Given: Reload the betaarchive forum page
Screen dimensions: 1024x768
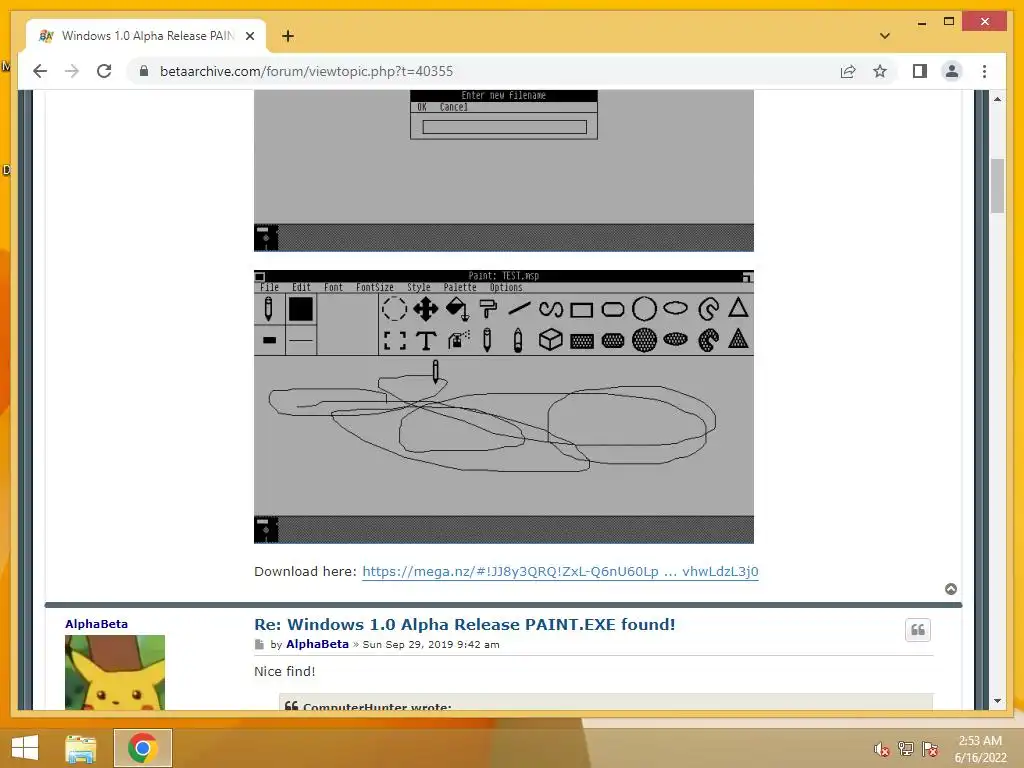Looking at the screenshot, I should pyautogui.click(x=104, y=71).
